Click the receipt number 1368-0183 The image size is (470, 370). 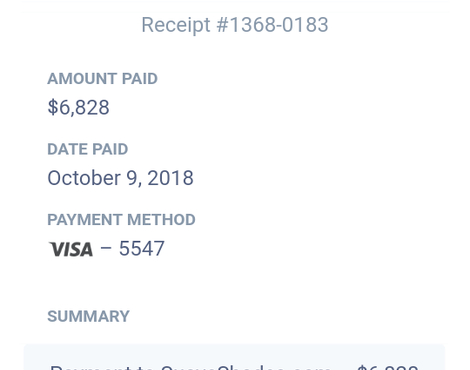point(272,25)
